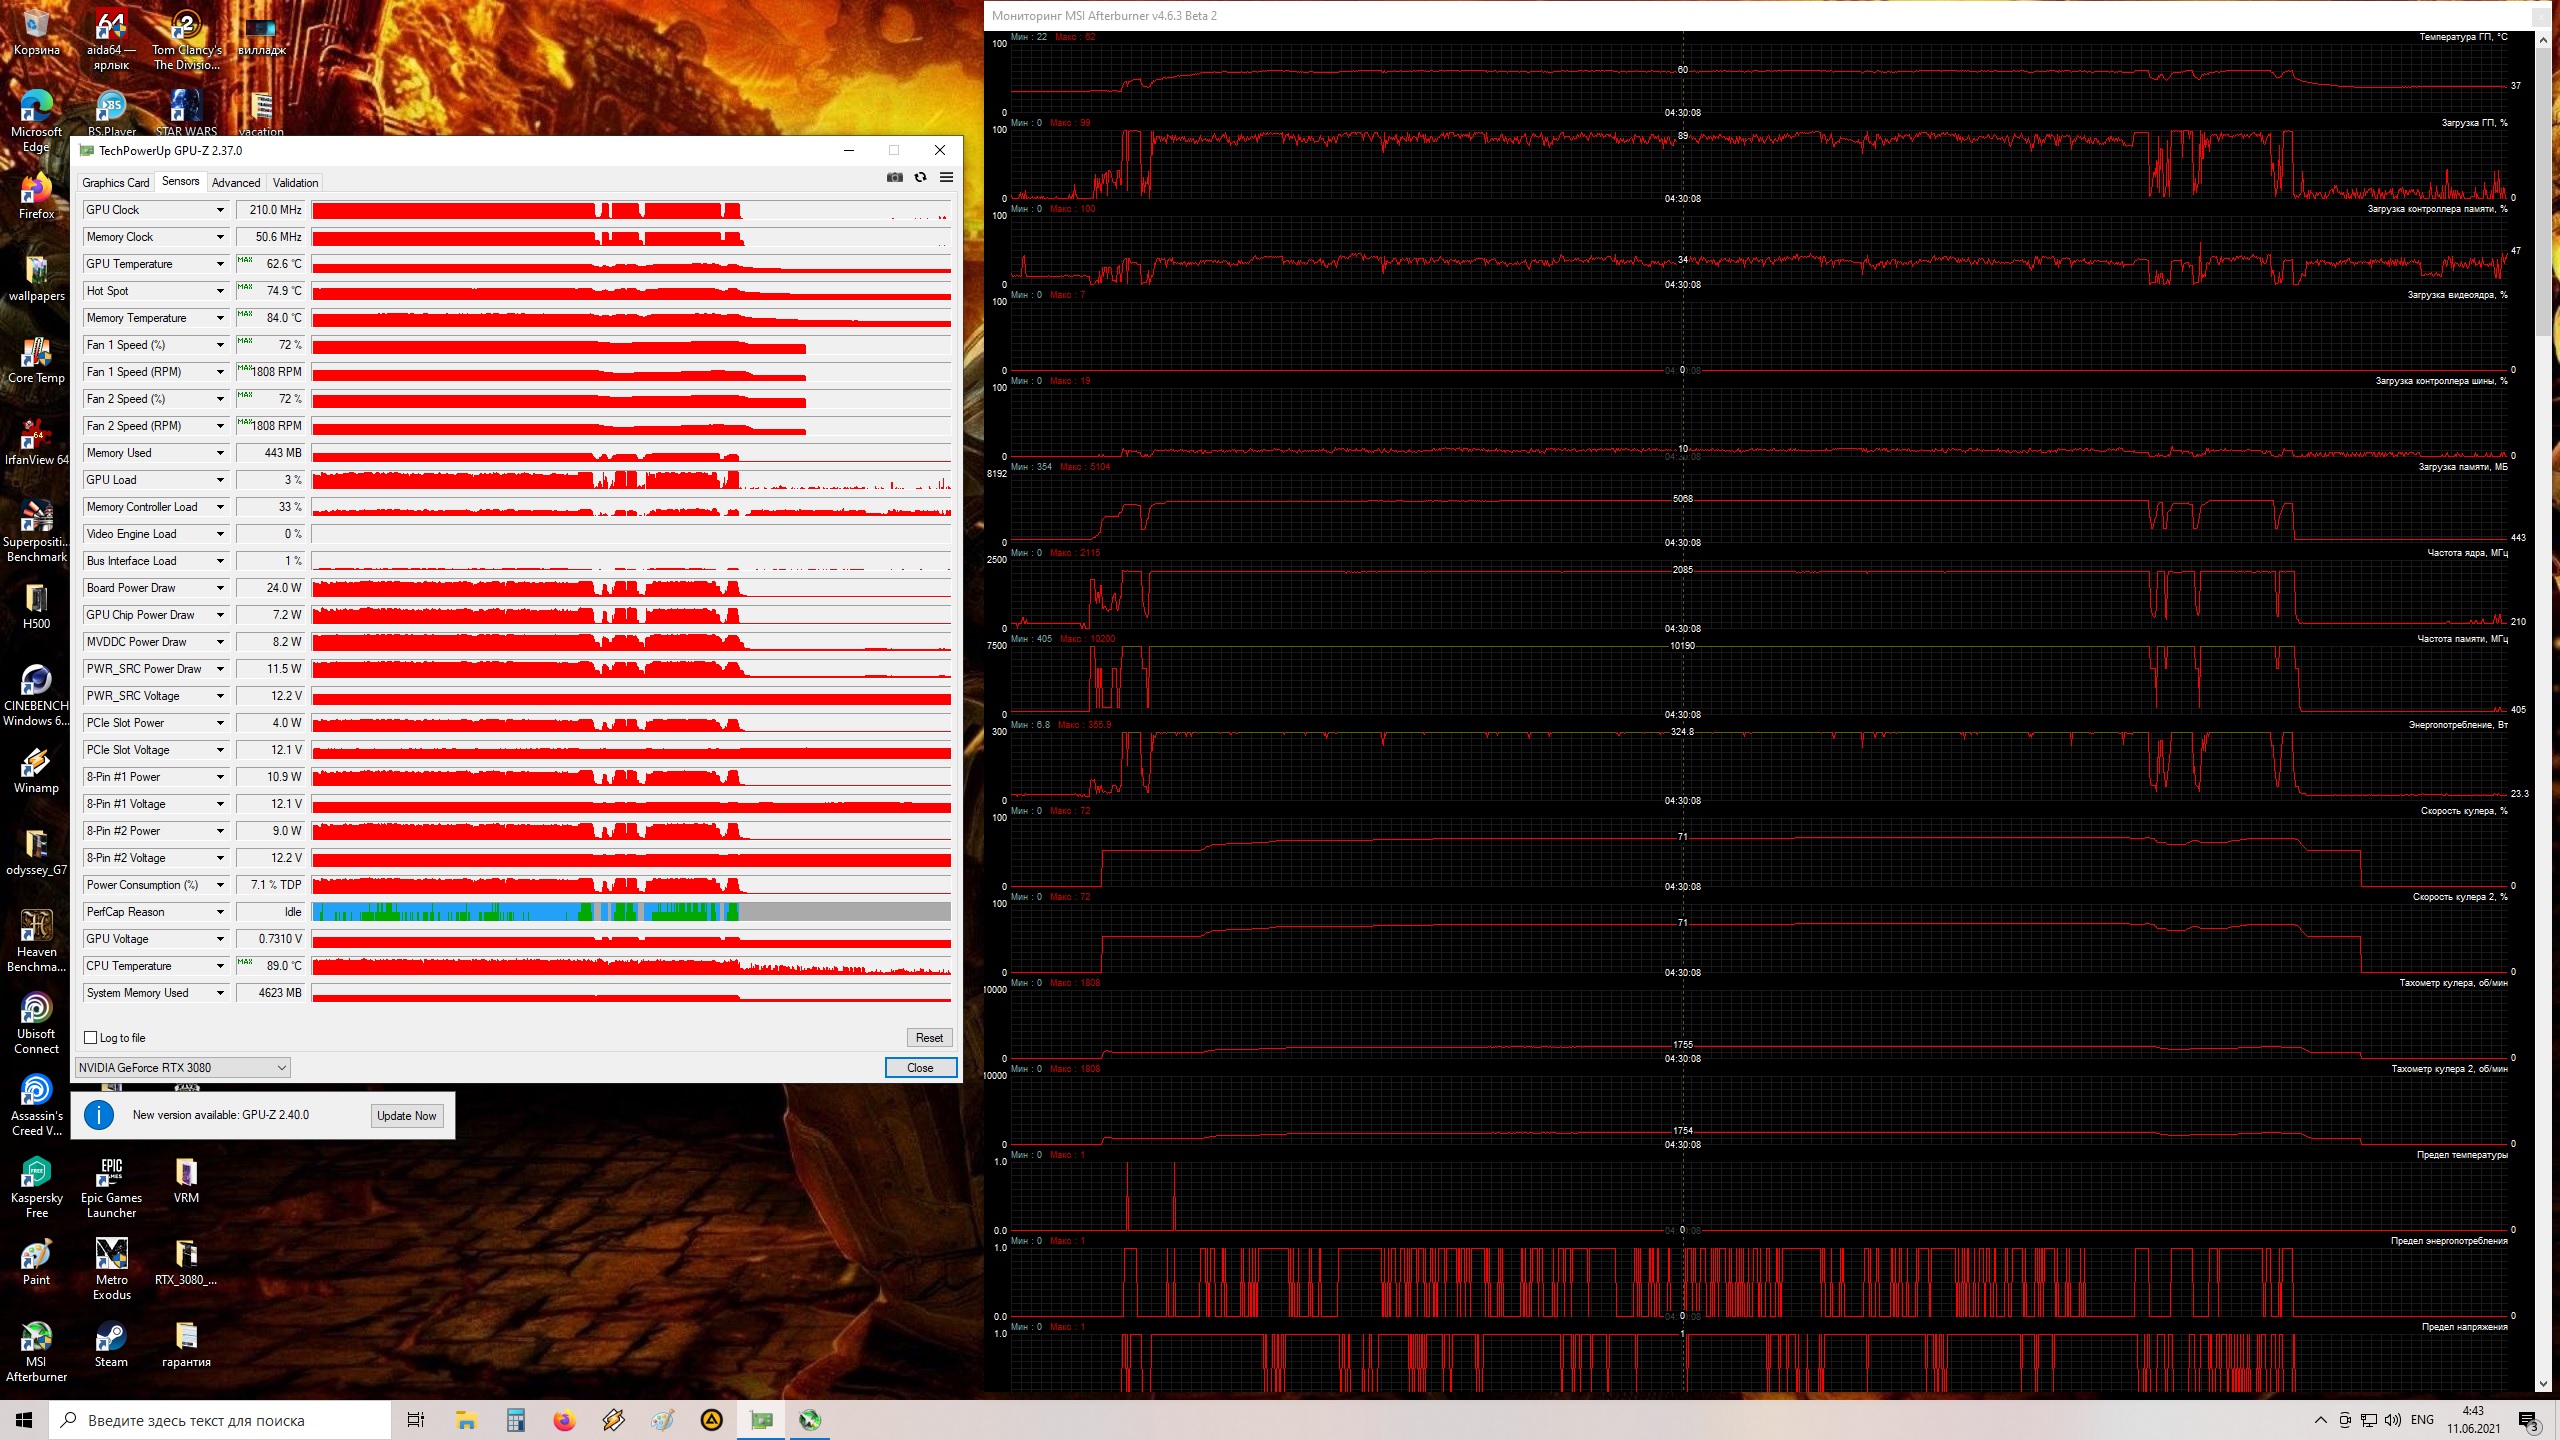Open Memory Temperature sensor dropdown

220,318
